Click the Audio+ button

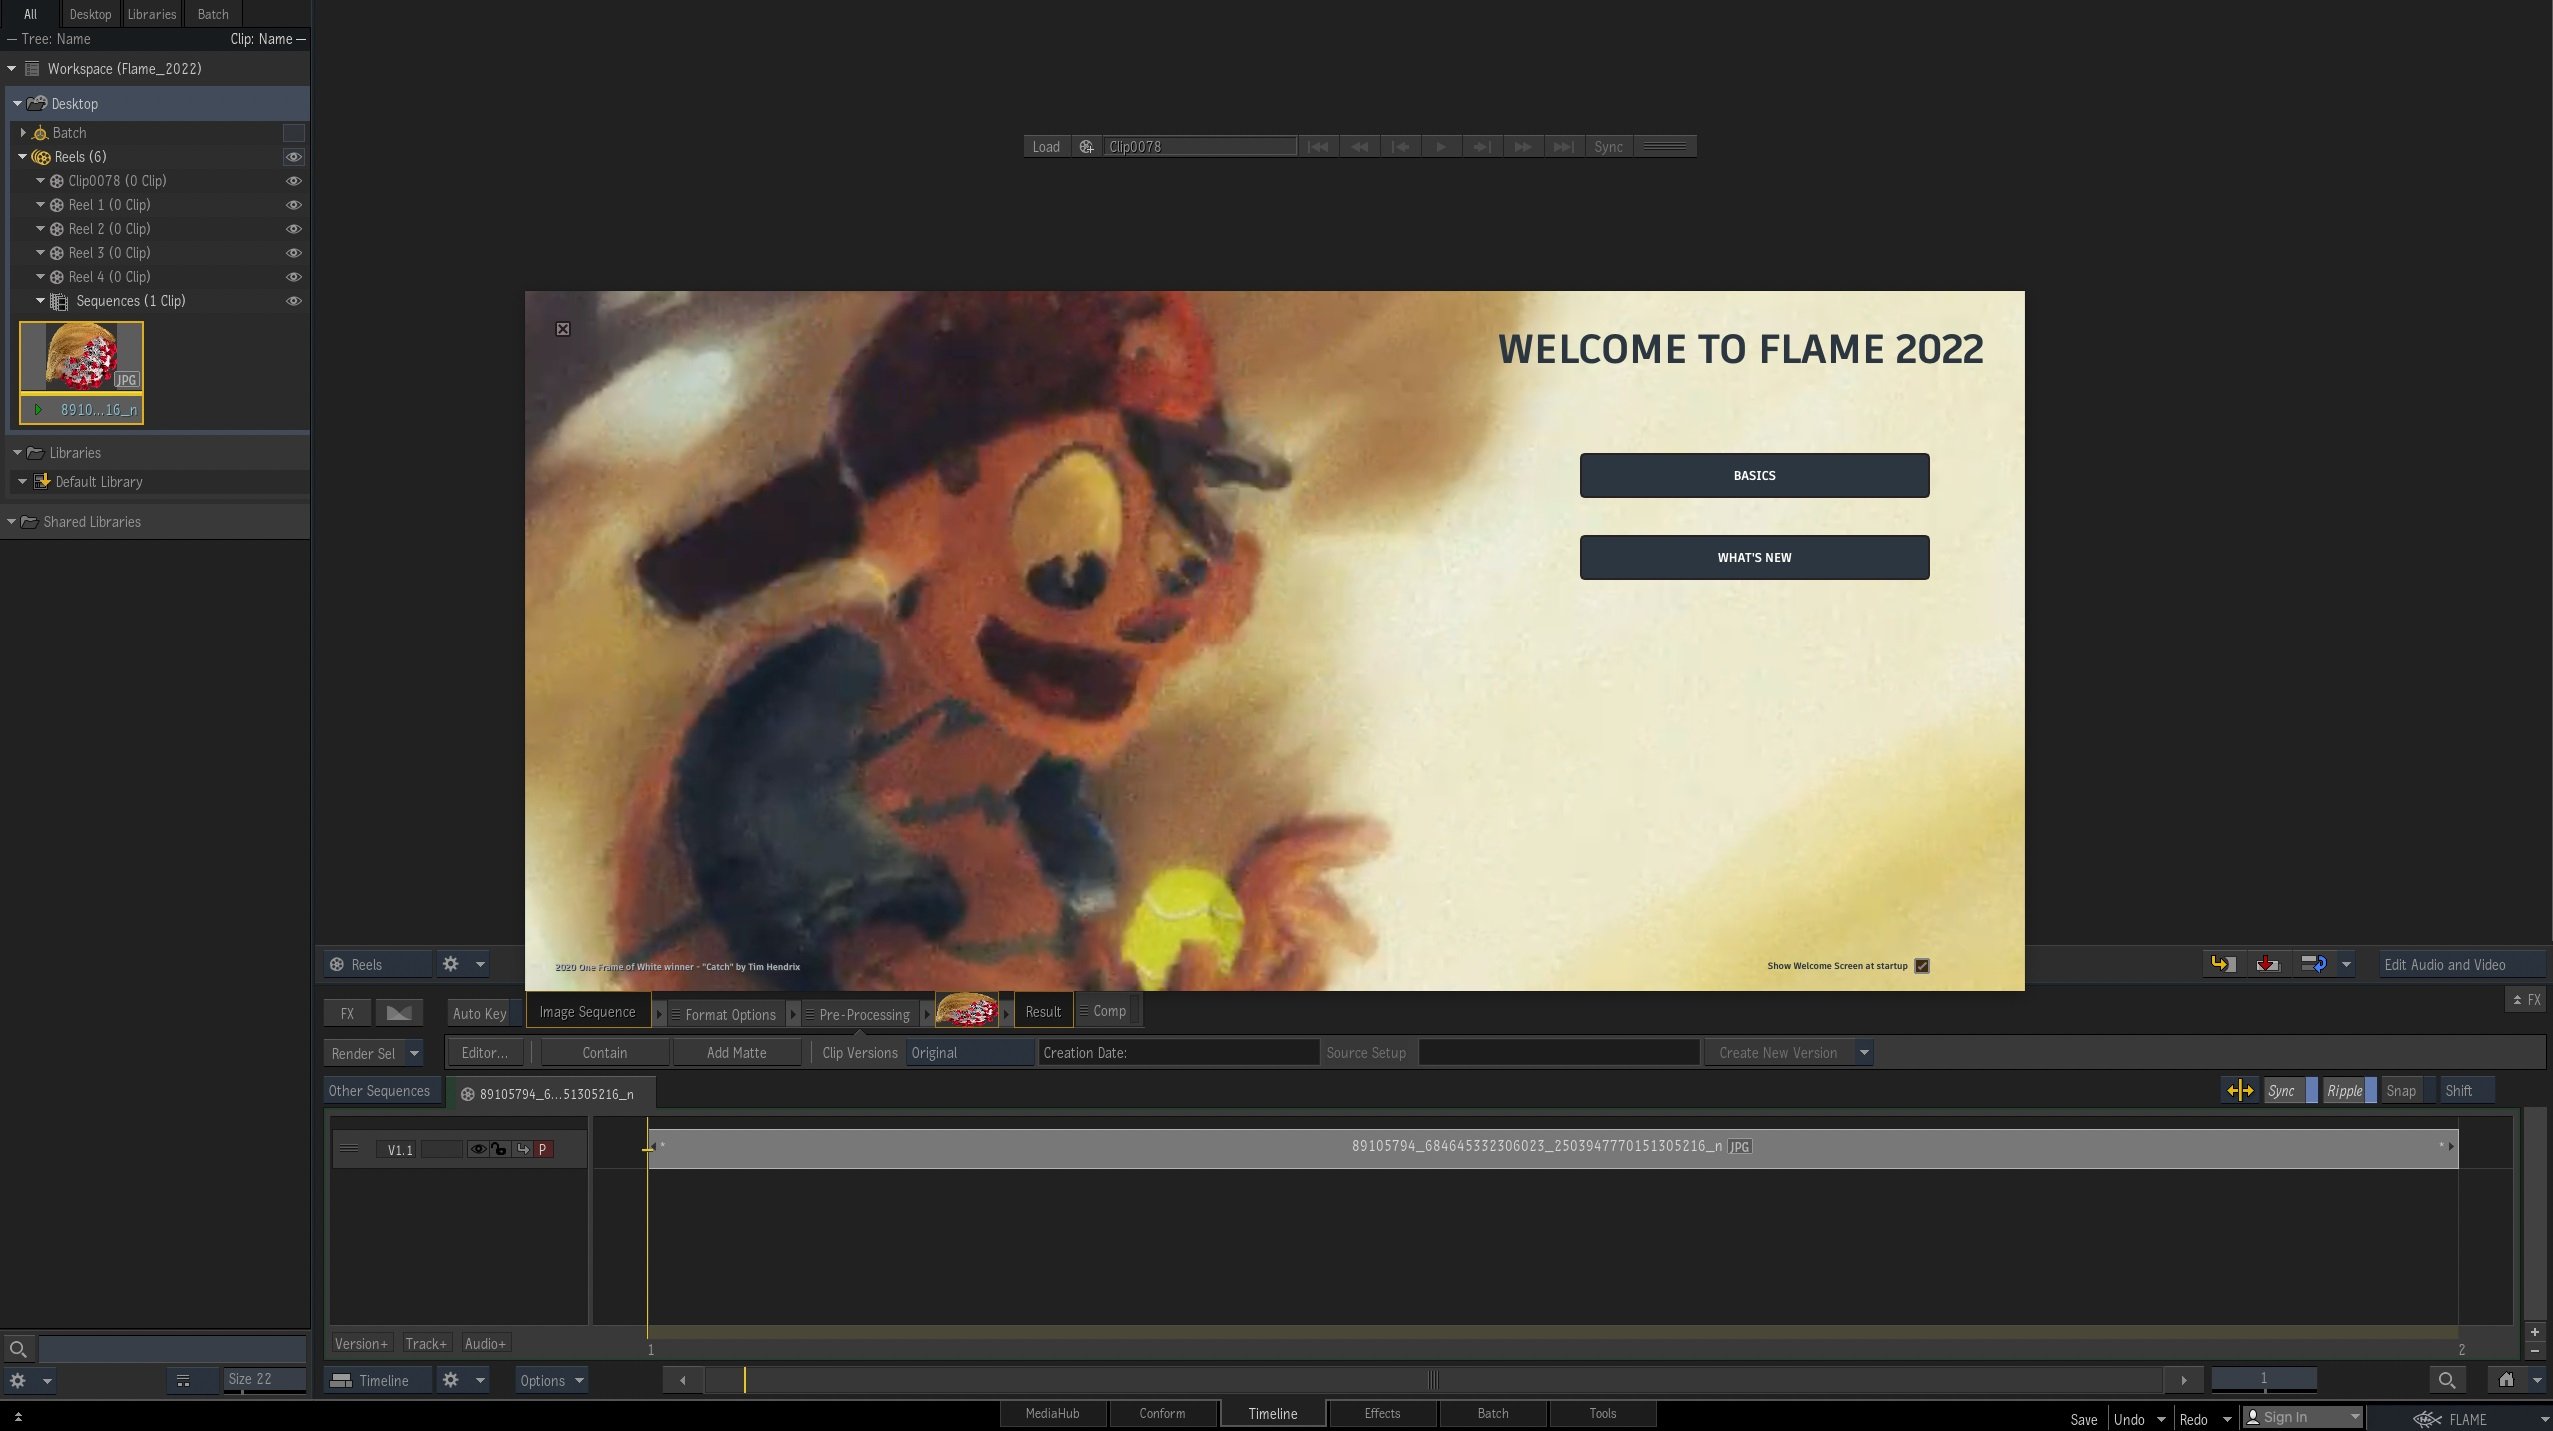pos(485,1344)
